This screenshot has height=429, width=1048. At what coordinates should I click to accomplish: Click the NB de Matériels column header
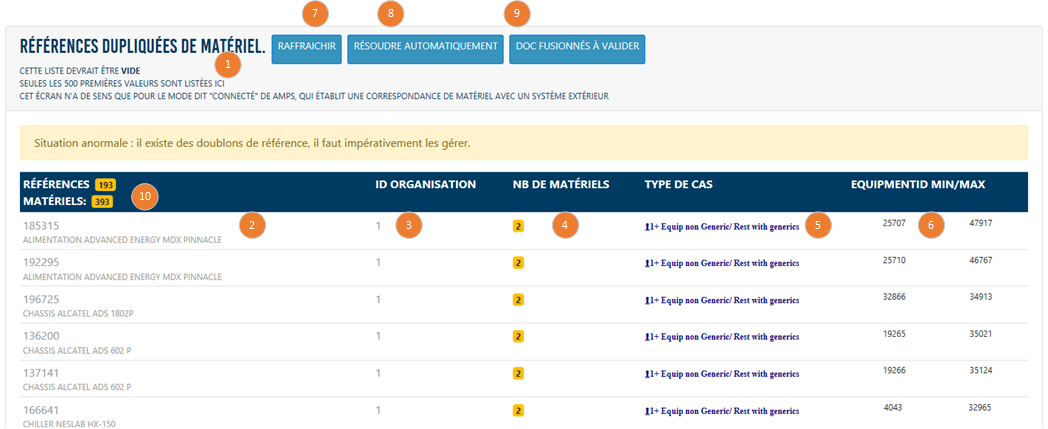click(x=562, y=184)
